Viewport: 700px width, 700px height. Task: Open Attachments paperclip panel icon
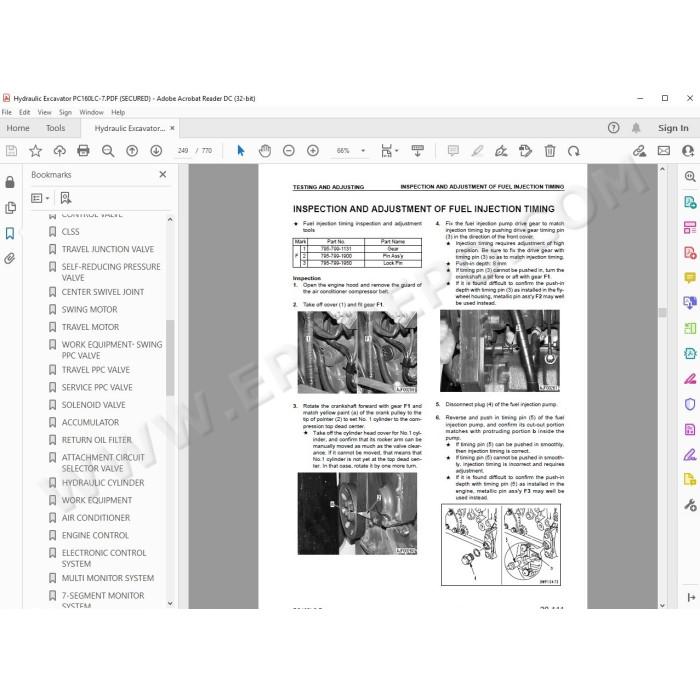(x=10, y=258)
